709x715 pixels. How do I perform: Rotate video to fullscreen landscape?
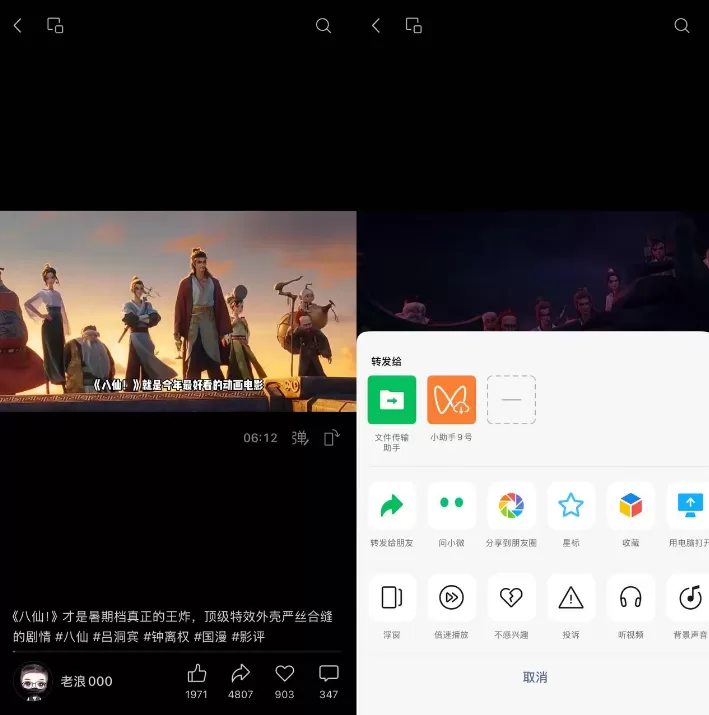[x=331, y=438]
